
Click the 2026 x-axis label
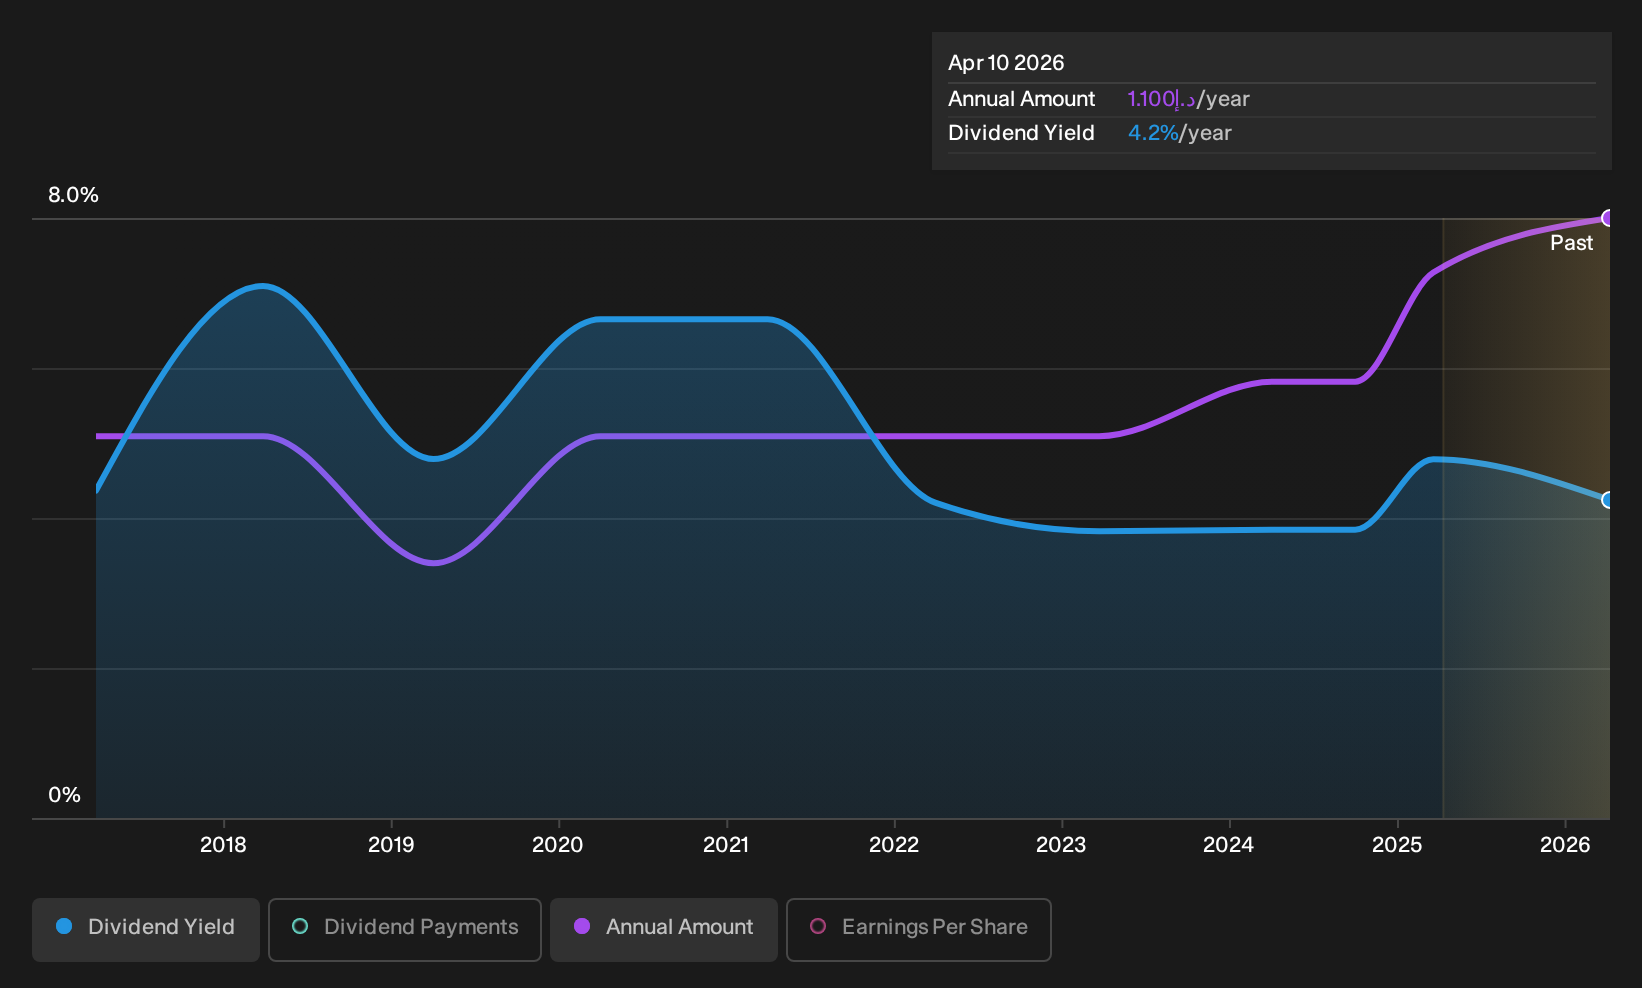coord(1565,845)
